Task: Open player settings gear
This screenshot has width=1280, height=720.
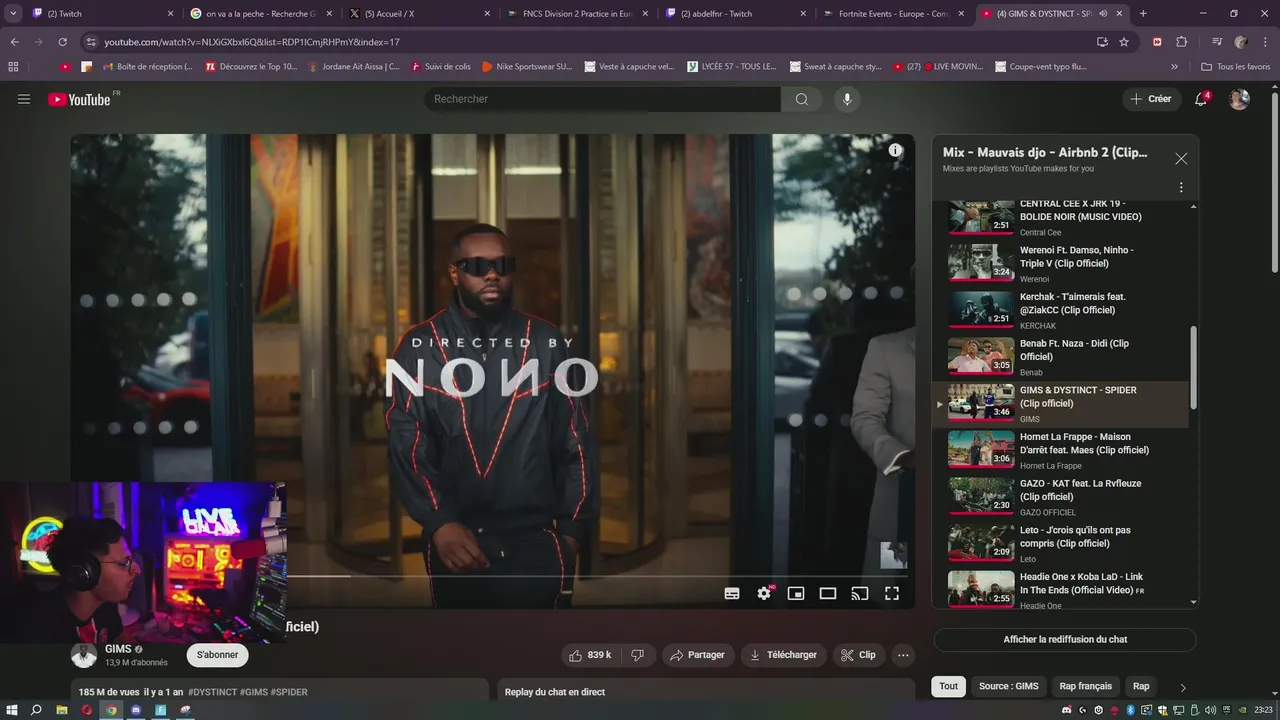Action: point(764,593)
